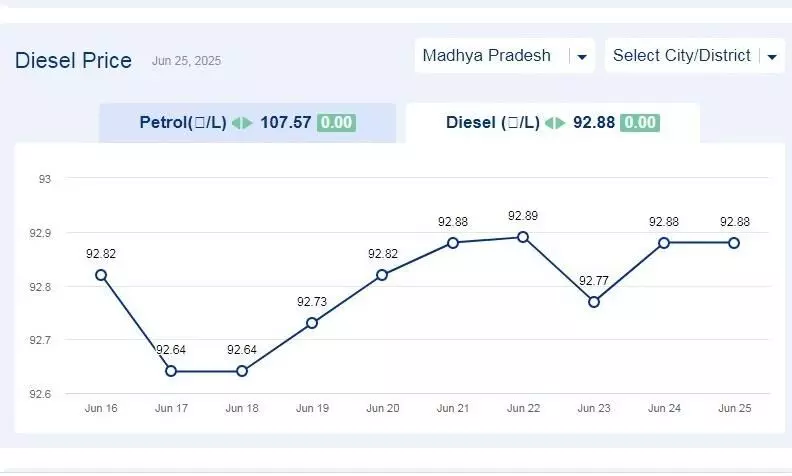This screenshot has height=476, width=792.
Task: Click the Jun 20 axis label
Action: tap(382, 408)
